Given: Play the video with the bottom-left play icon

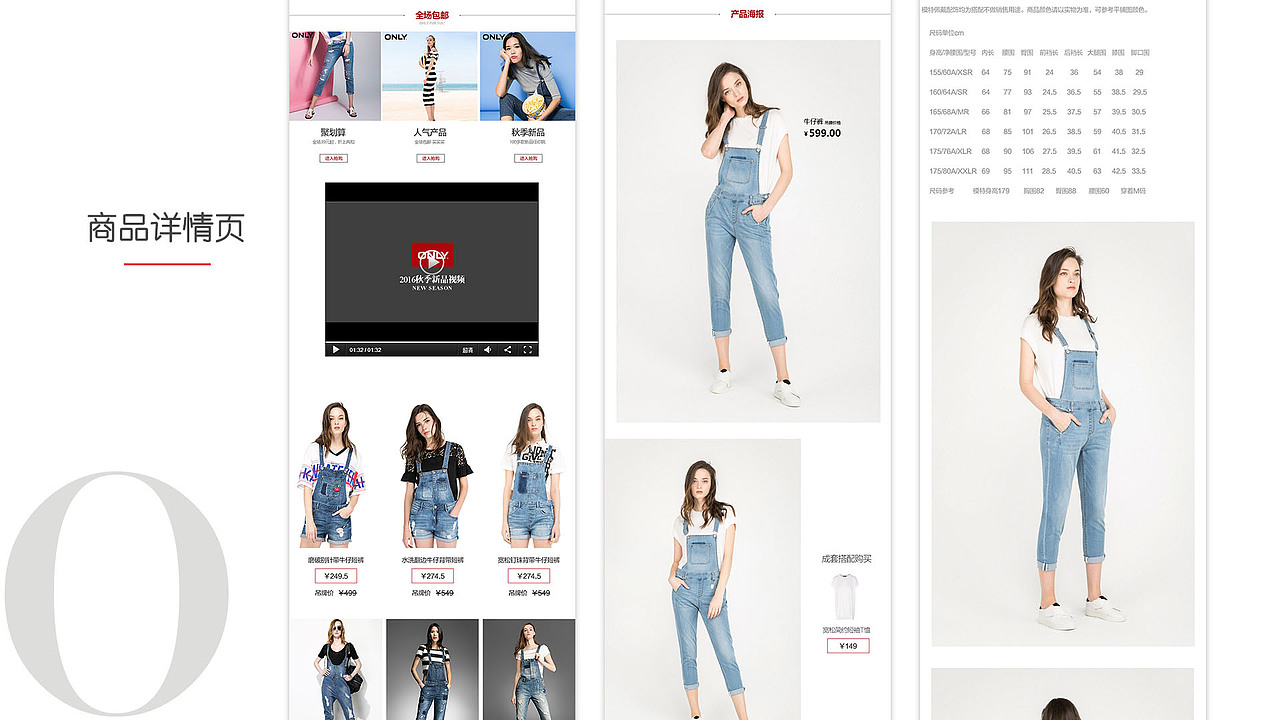Looking at the screenshot, I should coord(335,350).
